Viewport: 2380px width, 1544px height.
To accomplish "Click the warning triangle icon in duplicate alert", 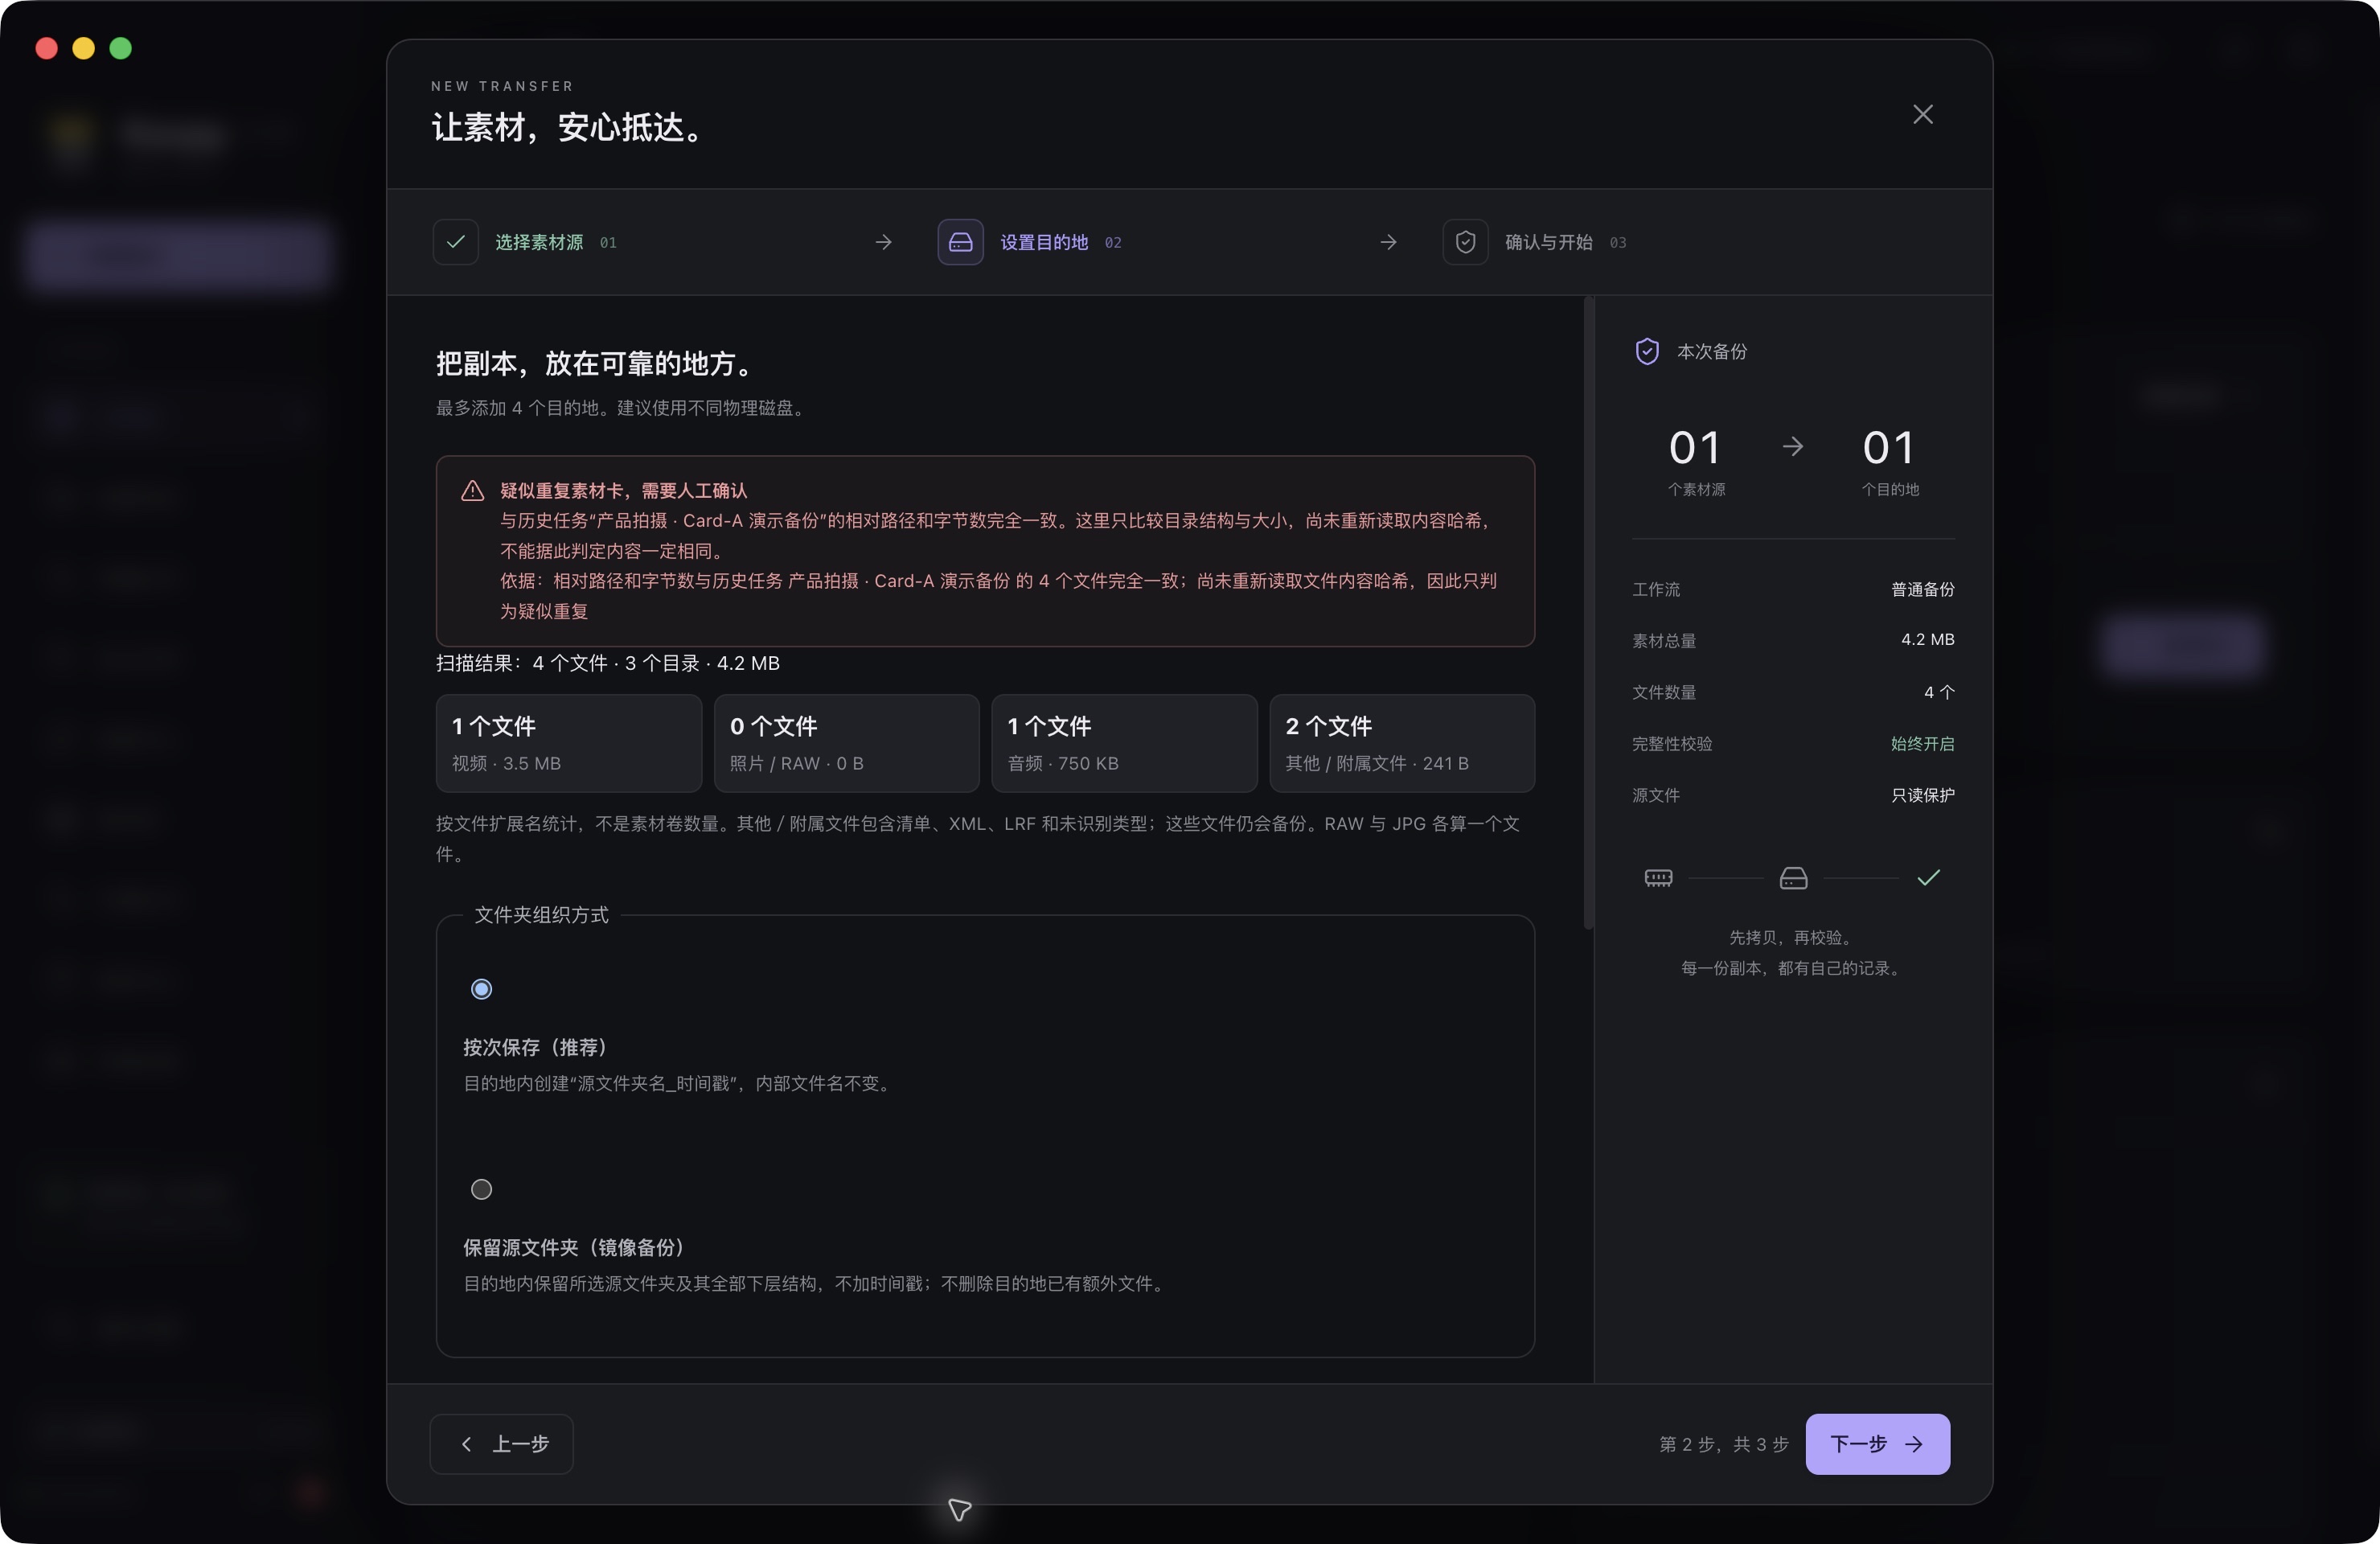I will pyautogui.click(x=472, y=491).
